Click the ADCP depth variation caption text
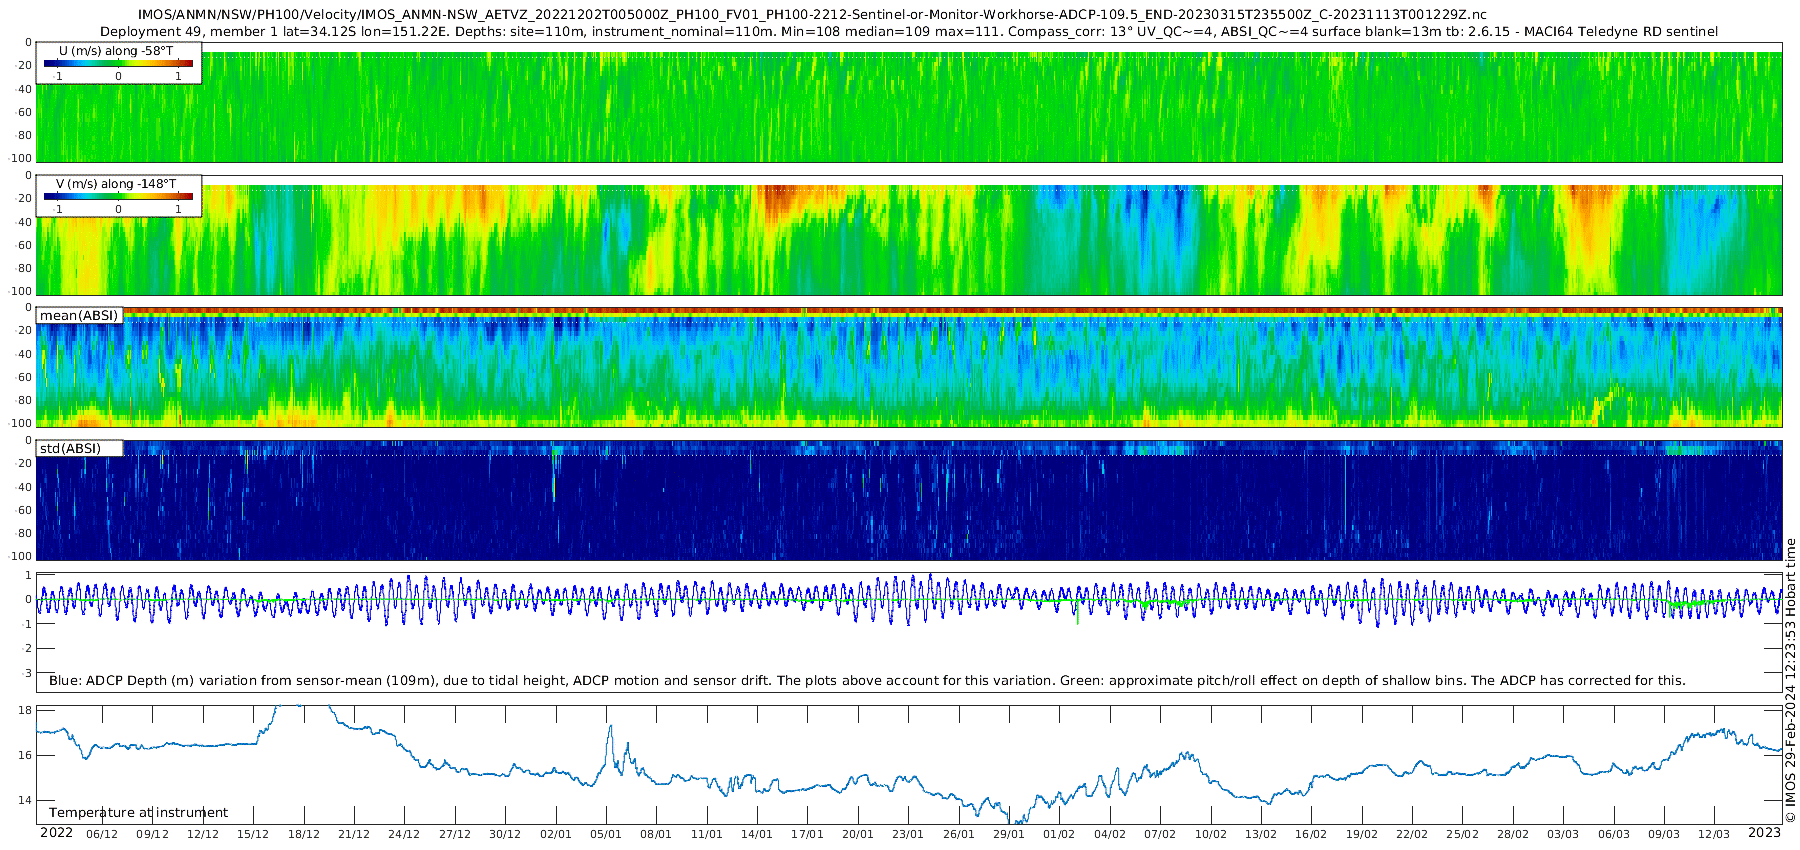Image resolution: width=1800 pixels, height=850 pixels. pyautogui.click(x=866, y=681)
